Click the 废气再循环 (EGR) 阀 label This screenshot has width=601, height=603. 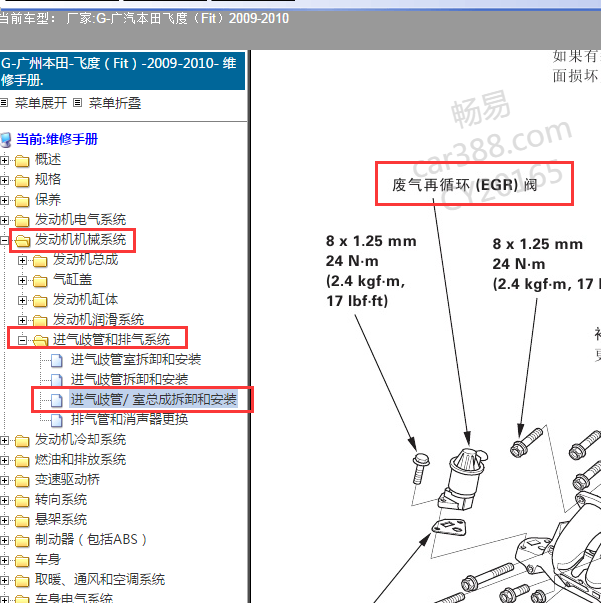click(x=464, y=185)
